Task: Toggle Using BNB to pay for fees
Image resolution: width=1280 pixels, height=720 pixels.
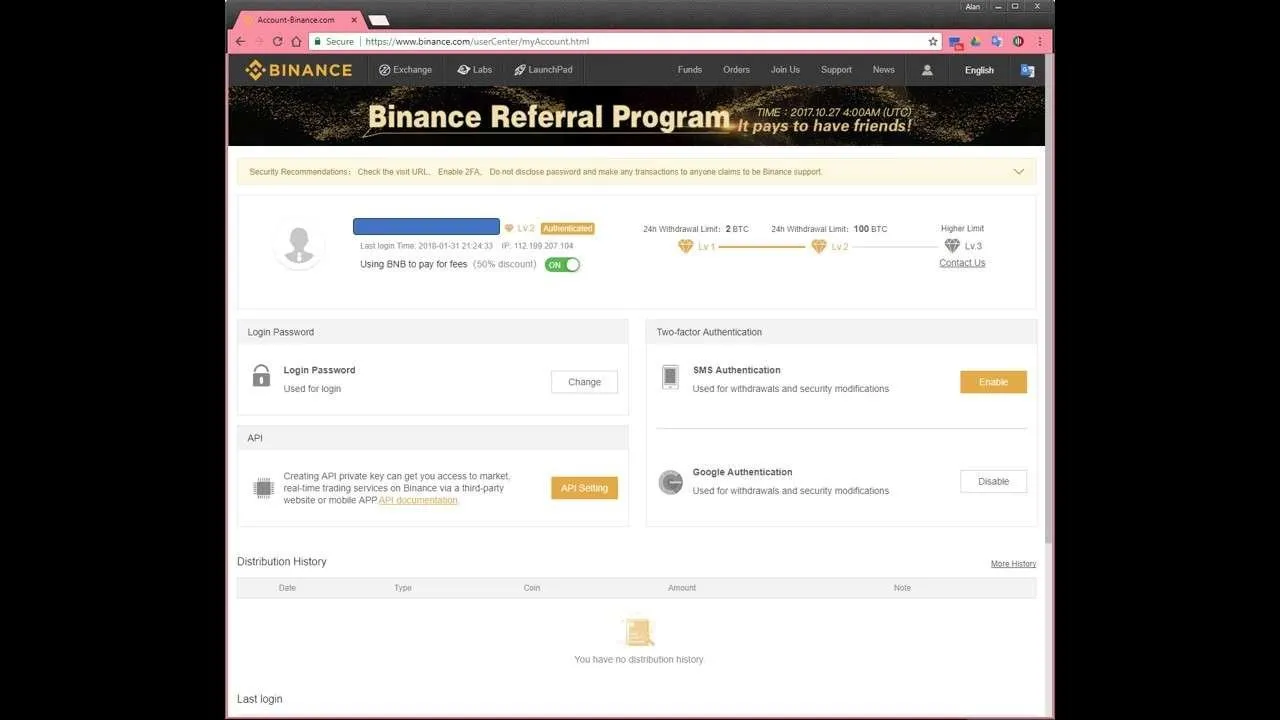Action: 562,265
